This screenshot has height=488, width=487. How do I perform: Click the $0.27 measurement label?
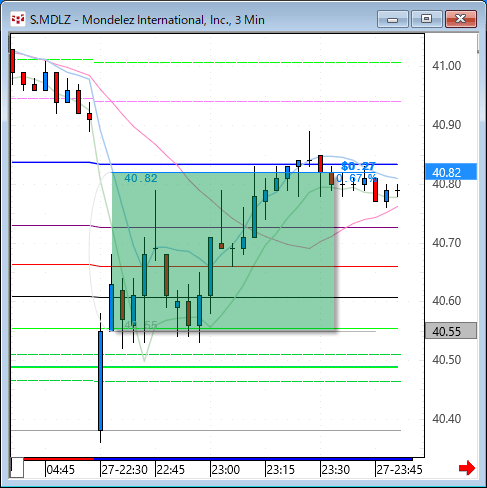(x=358, y=166)
